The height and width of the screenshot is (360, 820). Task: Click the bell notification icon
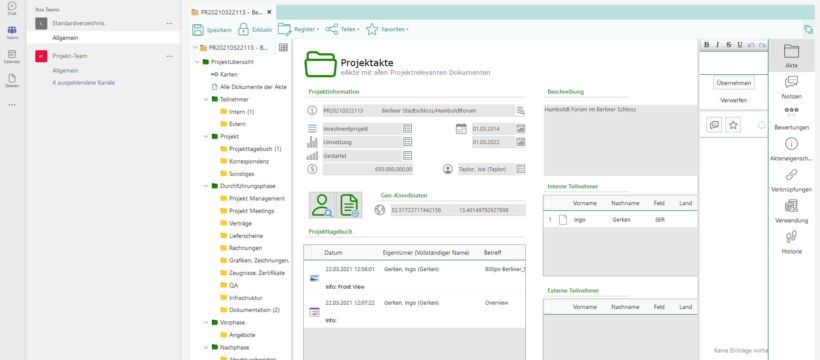pos(761,125)
